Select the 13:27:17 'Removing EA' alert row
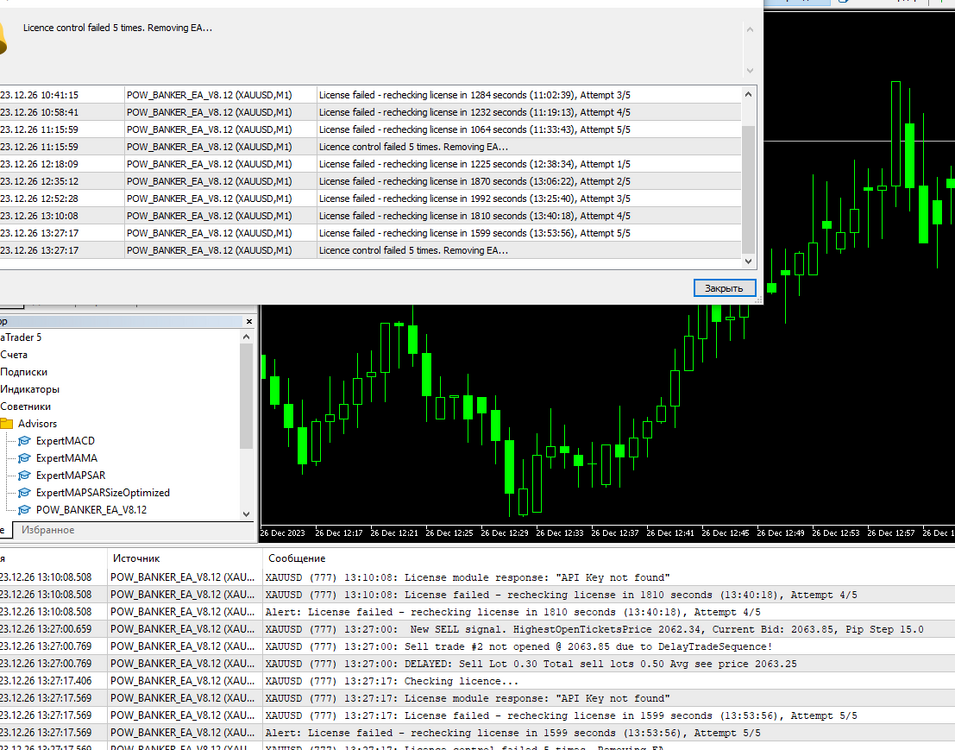The height and width of the screenshot is (750, 955). [370, 250]
